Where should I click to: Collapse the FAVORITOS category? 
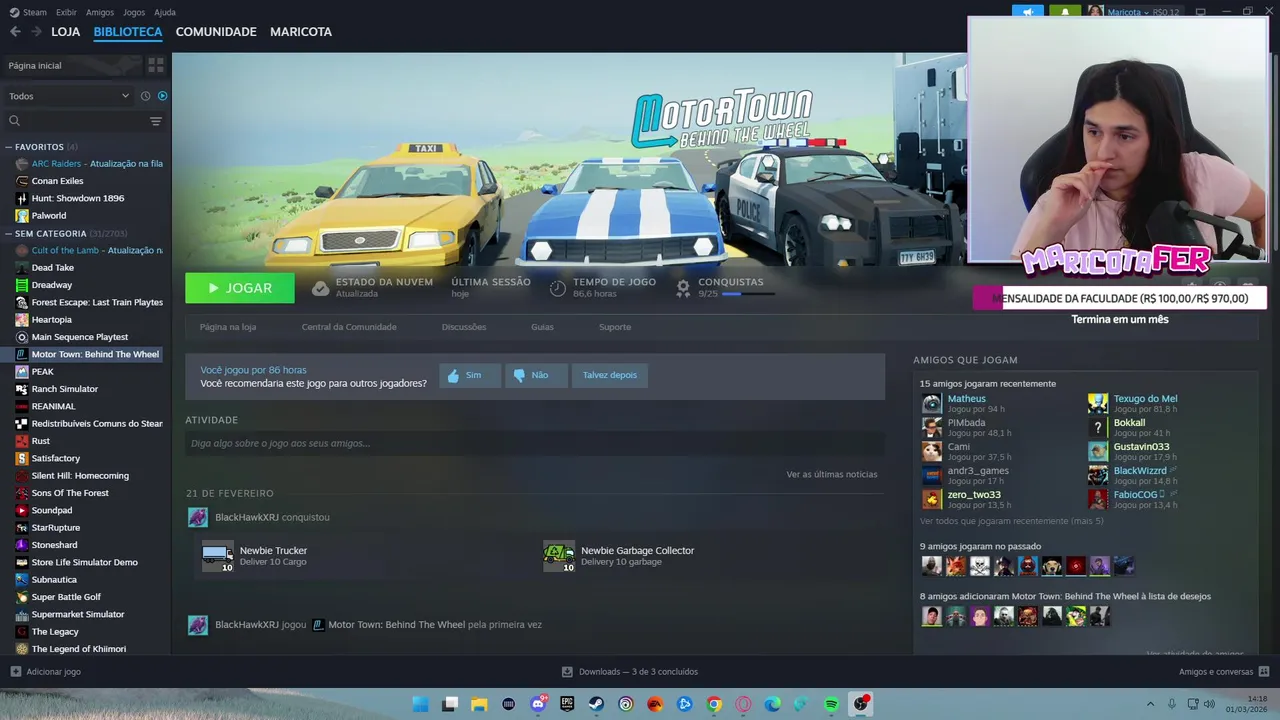[9, 147]
